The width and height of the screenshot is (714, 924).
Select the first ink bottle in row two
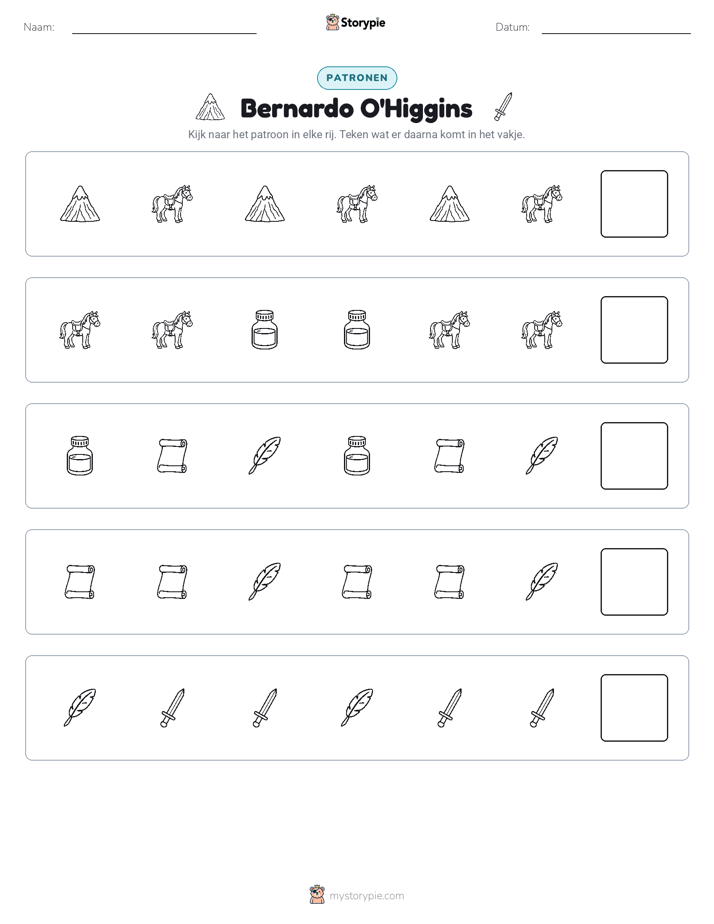[x=265, y=330]
